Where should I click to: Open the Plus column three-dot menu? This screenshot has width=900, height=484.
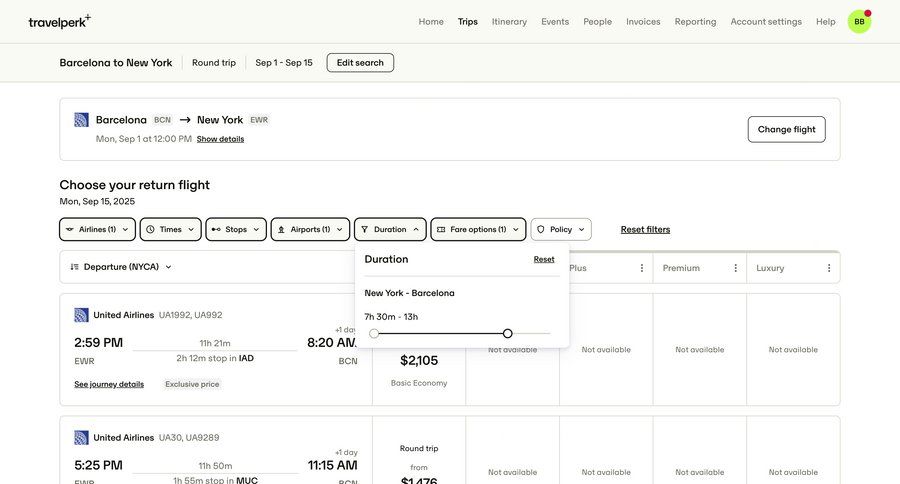click(642, 268)
